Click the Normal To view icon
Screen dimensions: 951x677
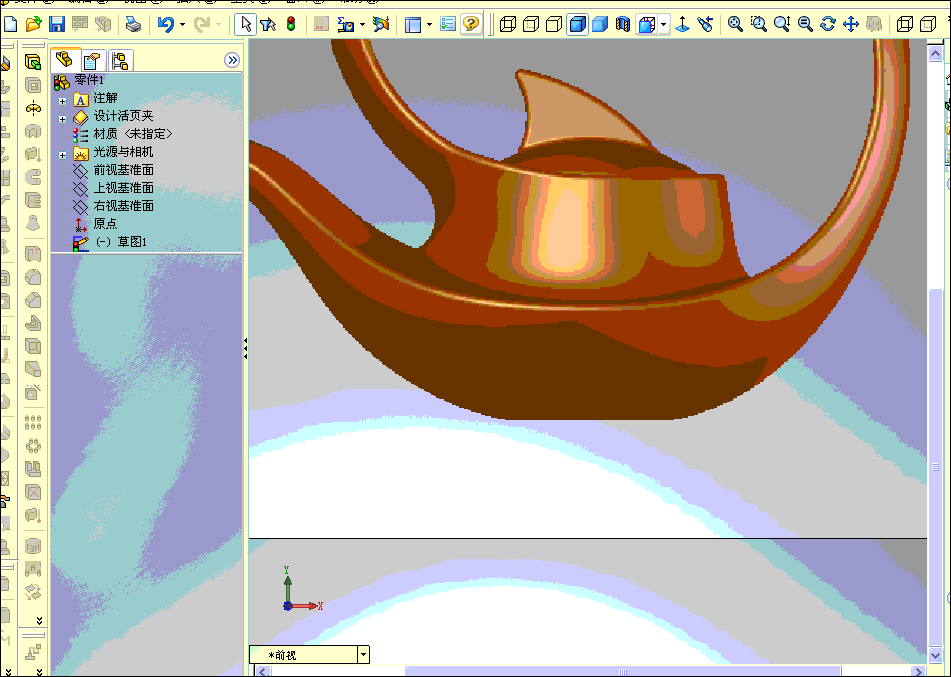[x=682, y=24]
